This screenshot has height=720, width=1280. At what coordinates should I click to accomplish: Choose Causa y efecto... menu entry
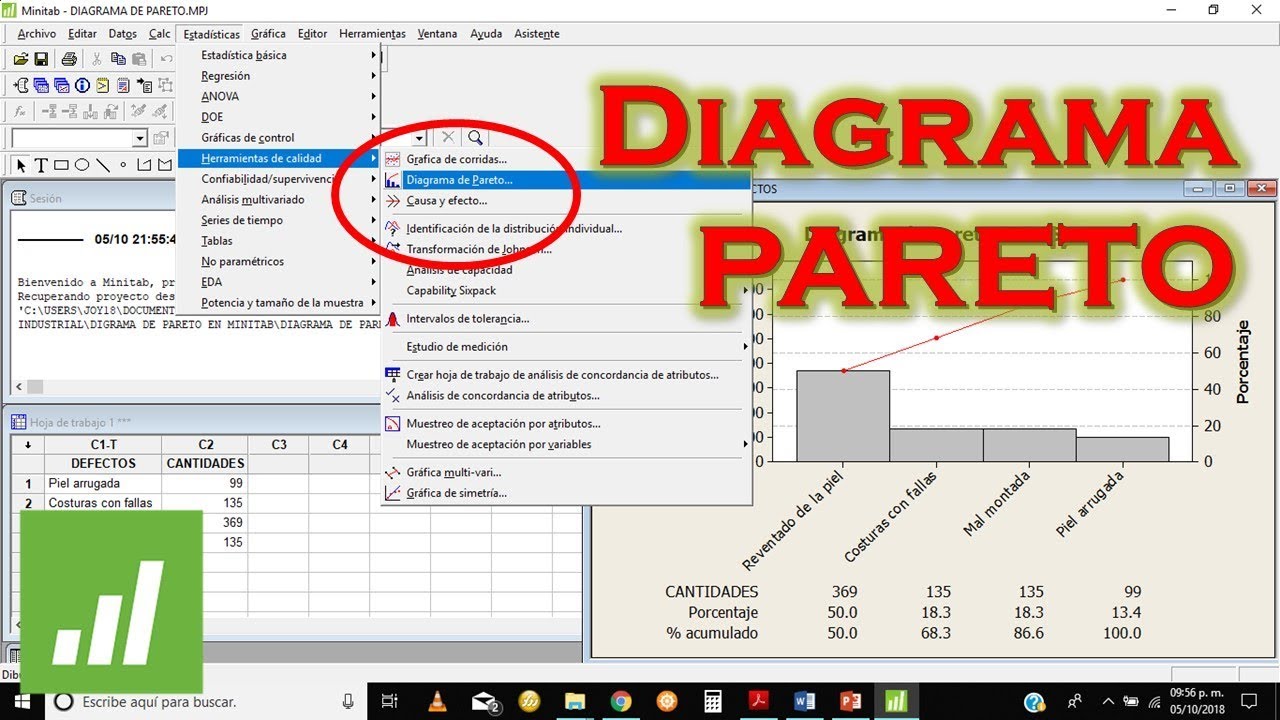click(566, 201)
